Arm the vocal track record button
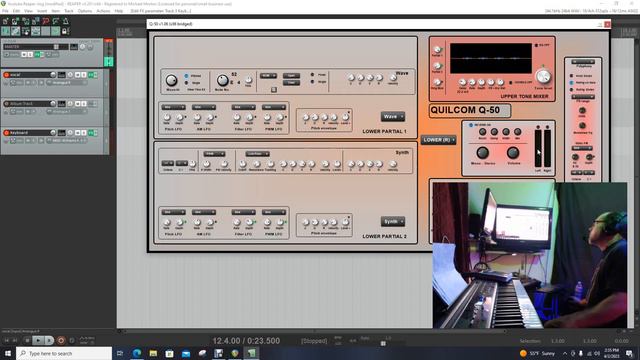The width and height of the screenshot is (640, 360). [x=6, y=75]
